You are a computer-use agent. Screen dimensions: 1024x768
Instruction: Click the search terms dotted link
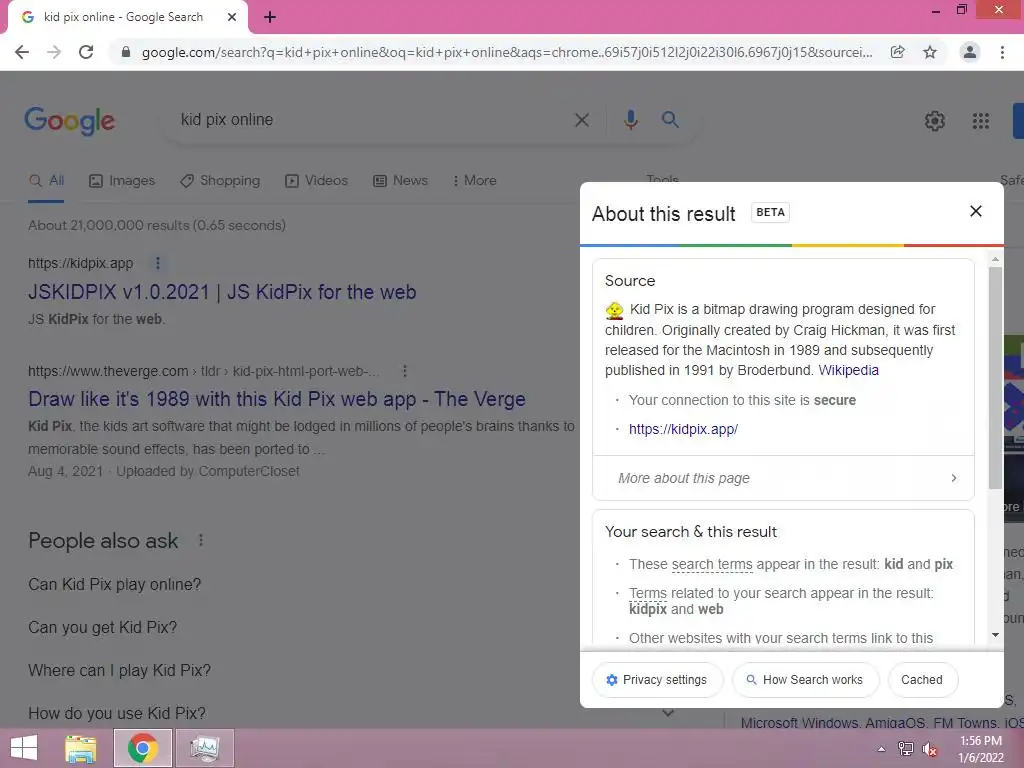pyautogui.click(x=712, y=564)
